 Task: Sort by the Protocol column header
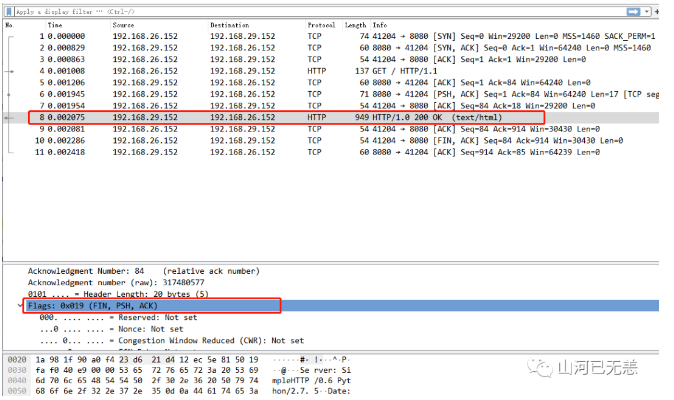(321, 25)
